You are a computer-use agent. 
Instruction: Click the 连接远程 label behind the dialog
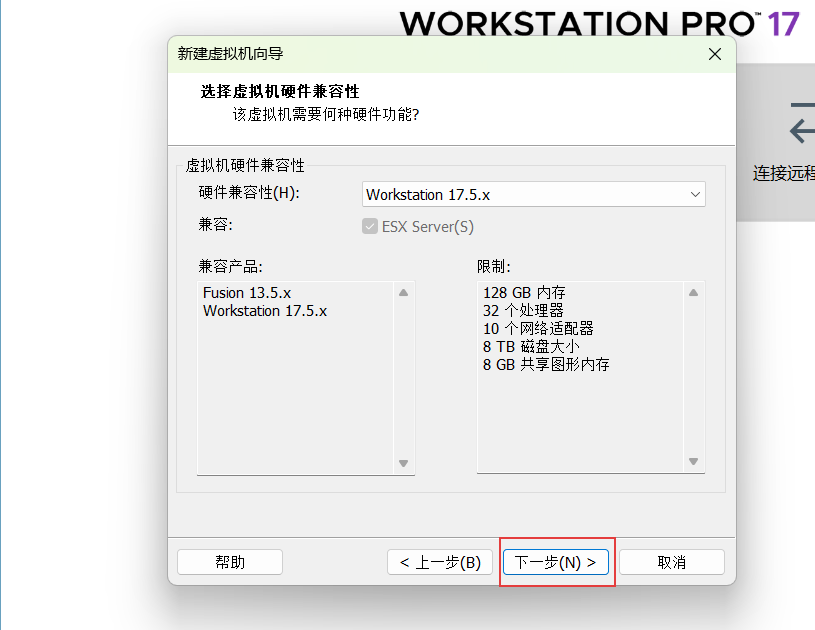[x=783, y=174]
